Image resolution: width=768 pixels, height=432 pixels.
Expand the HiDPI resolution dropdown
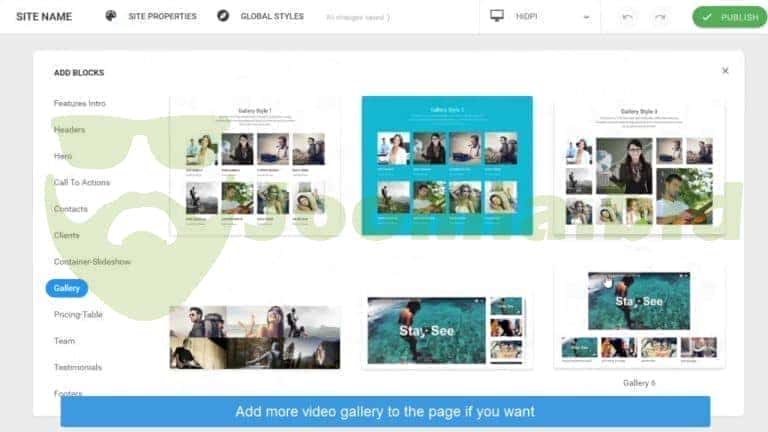click(x=585, y=17)
